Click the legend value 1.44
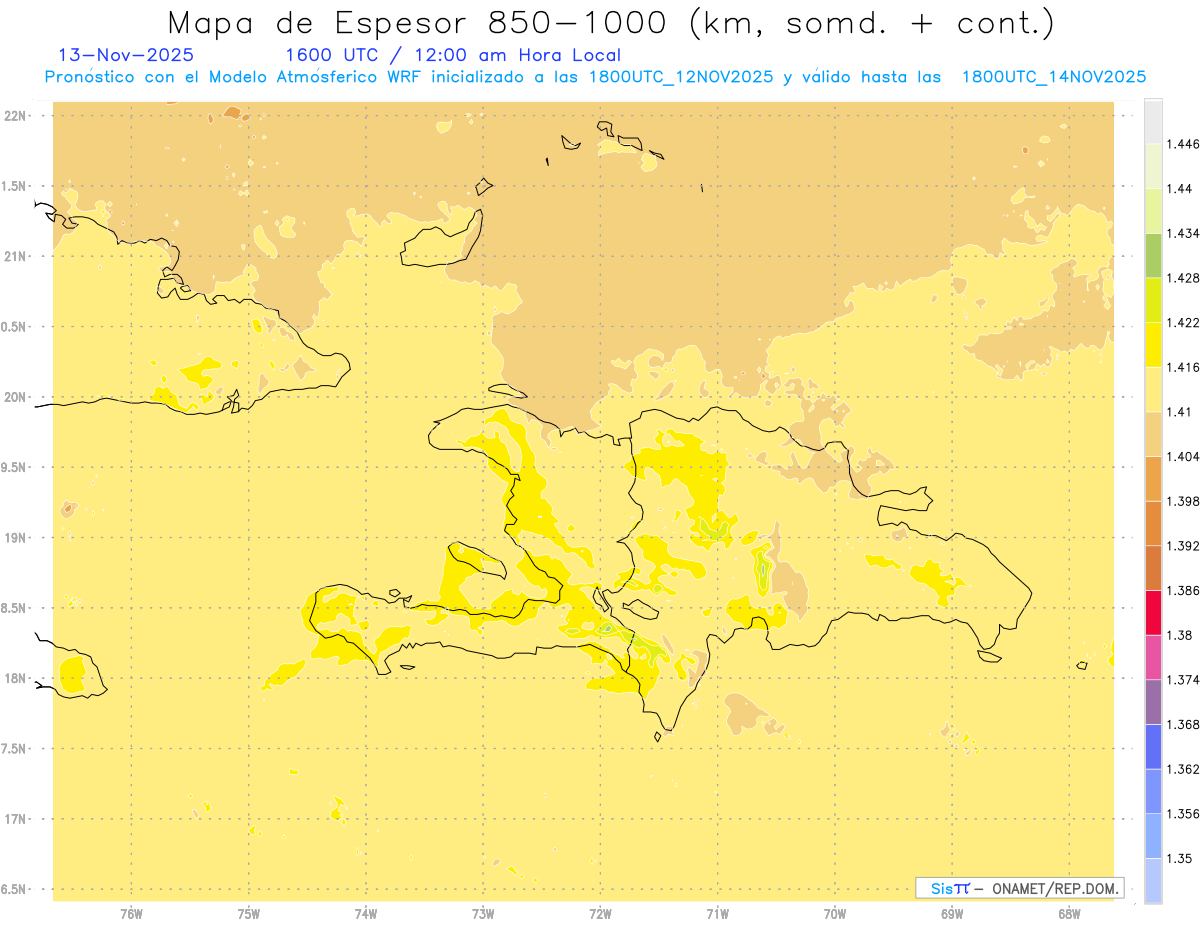 [x=1177, y=189]
